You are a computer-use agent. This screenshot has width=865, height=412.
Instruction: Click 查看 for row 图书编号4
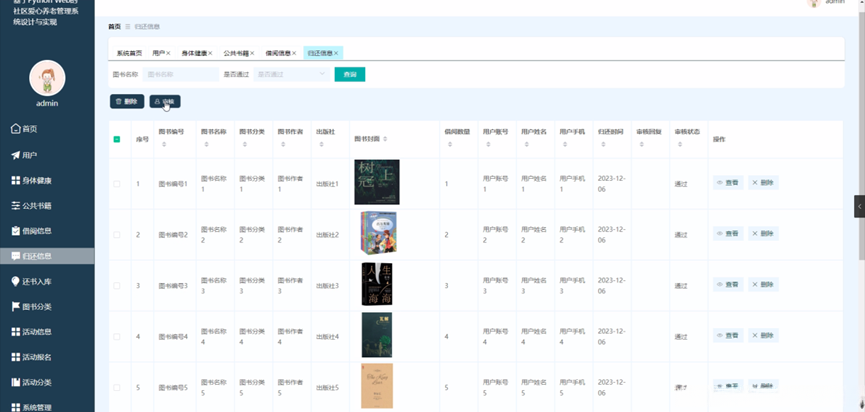pyautogui.click(x=728, y=335)
